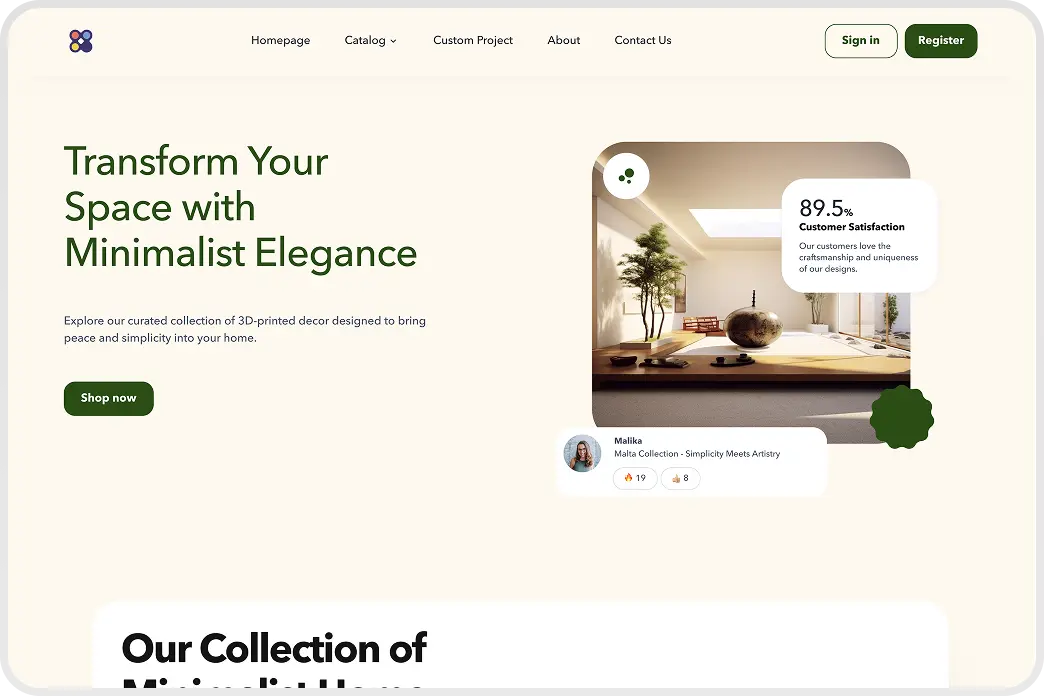Click Malika's avatar photo
Screen dimensions: 1044x696
pos(583,454)
